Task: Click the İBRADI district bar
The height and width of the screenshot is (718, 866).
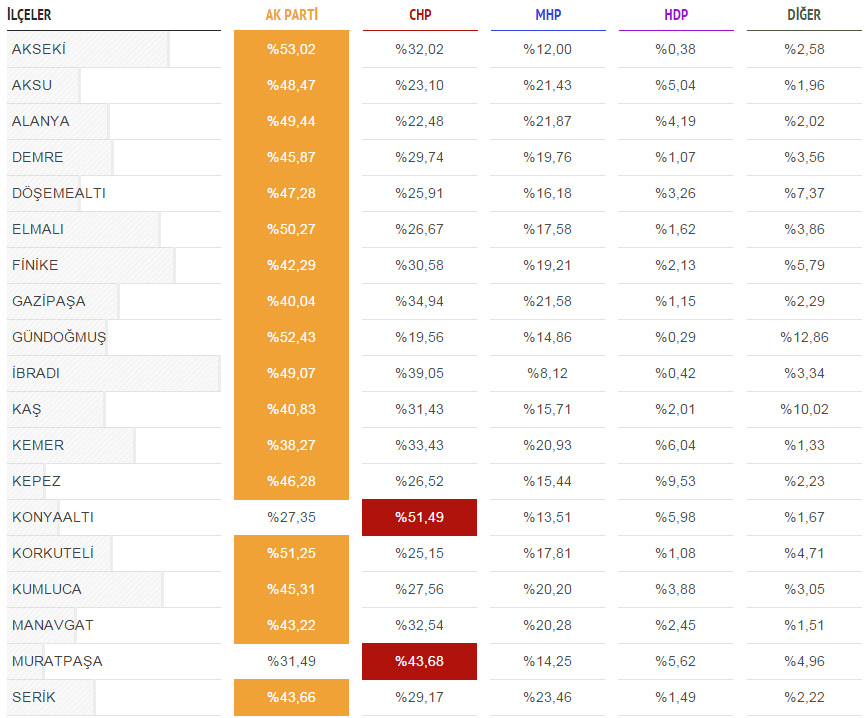Action: [114, 373]
